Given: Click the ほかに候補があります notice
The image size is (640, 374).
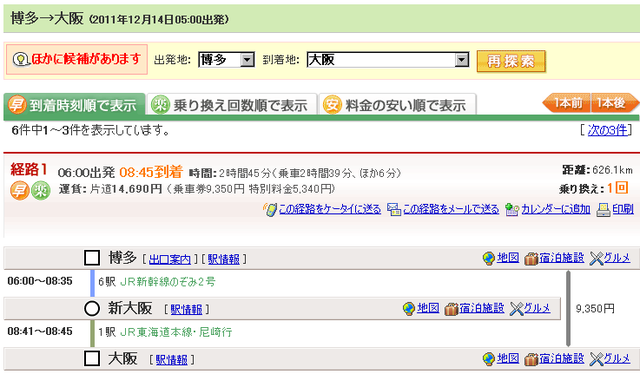Looking at the screenshot, I should point(77,60).
